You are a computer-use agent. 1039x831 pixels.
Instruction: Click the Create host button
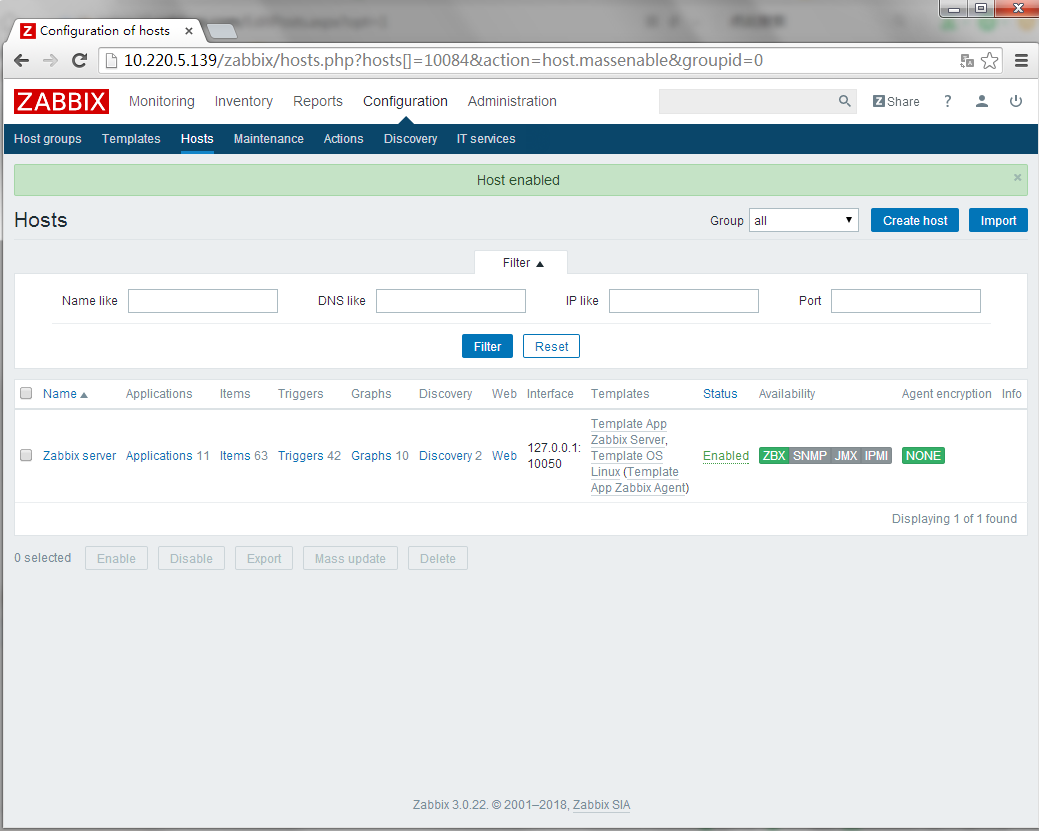click(x=914, y=221)
